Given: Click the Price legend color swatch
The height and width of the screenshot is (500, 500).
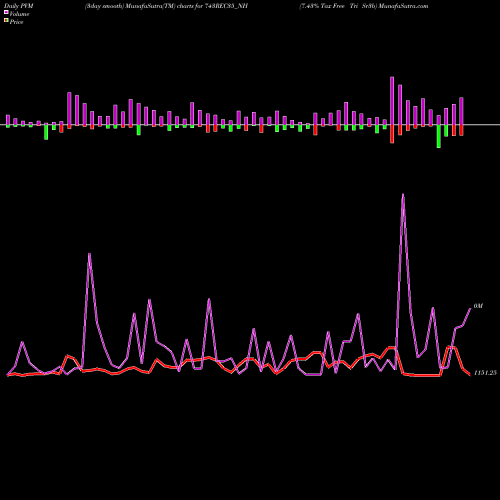Looking at the screenshot, I should 6,21.
